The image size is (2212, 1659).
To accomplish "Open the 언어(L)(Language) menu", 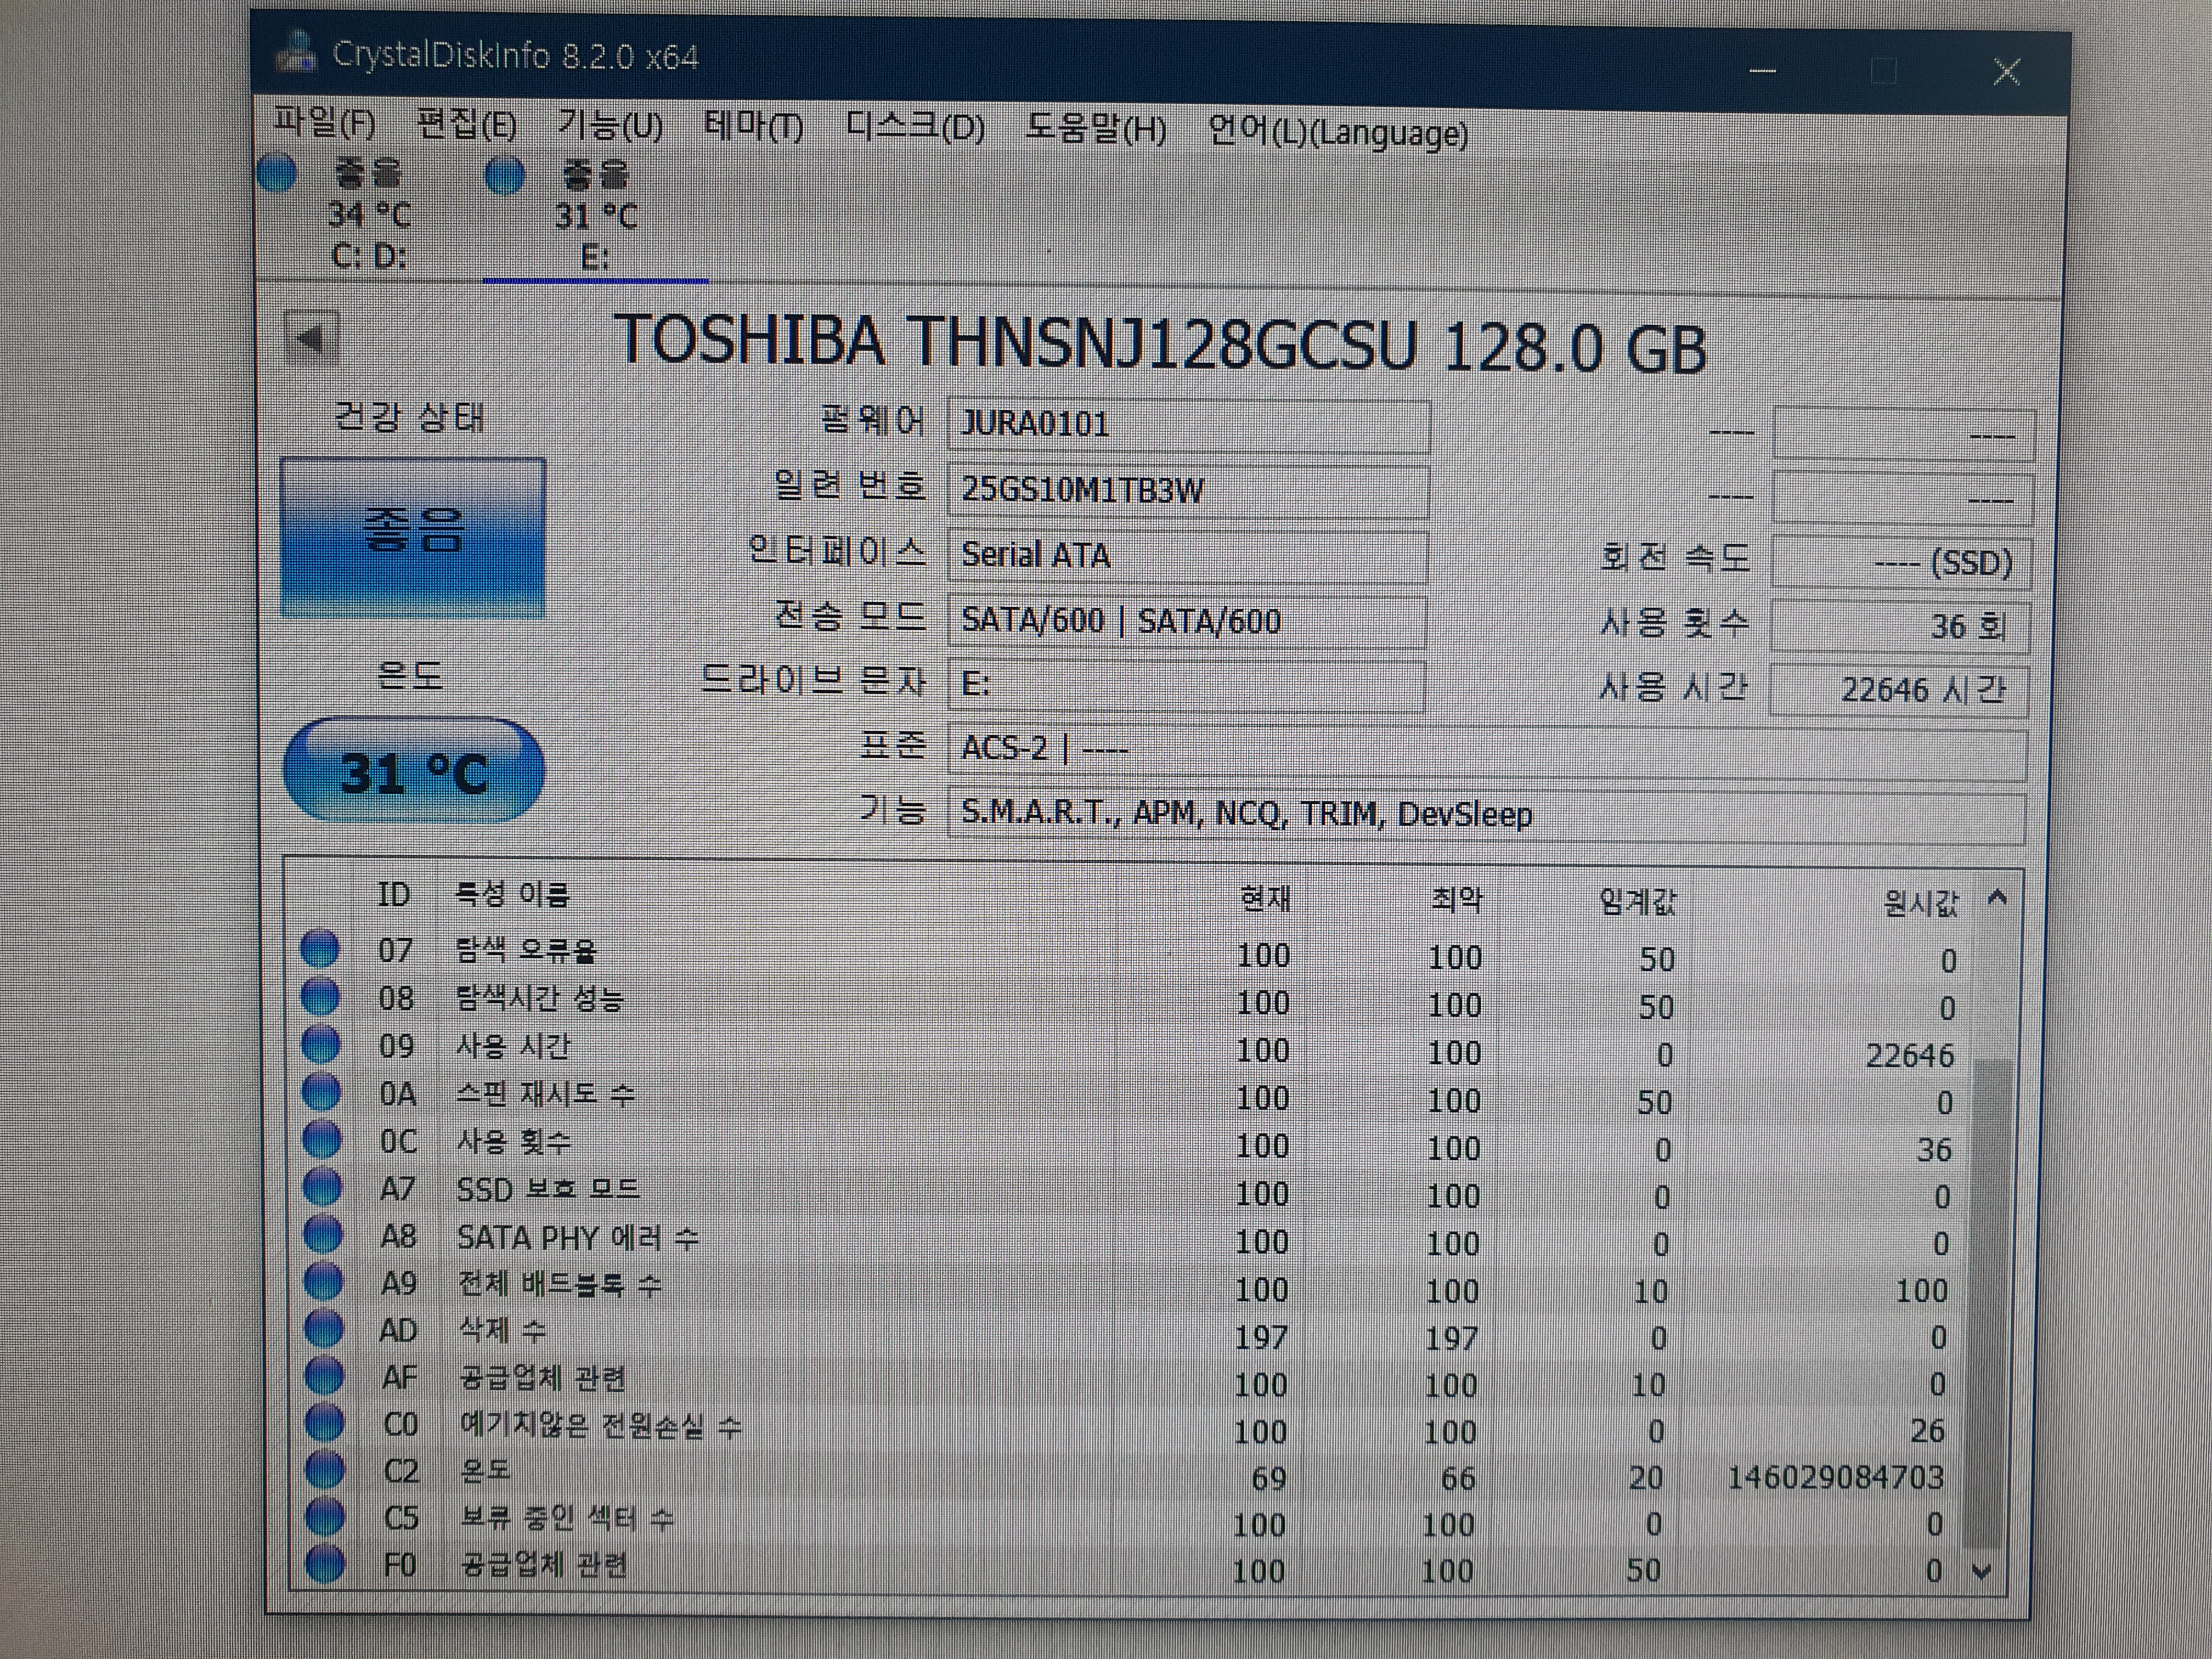I will (x=1338, y=131).
